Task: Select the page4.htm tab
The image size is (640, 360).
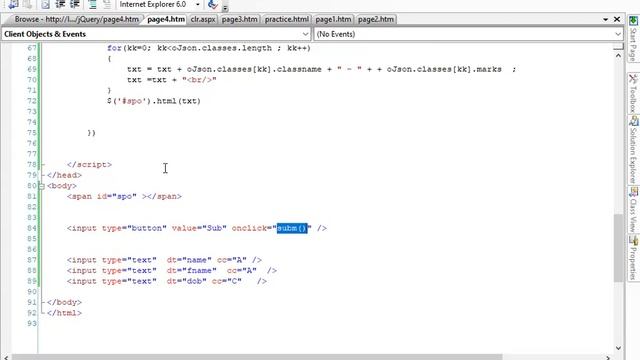Action: 166,19
